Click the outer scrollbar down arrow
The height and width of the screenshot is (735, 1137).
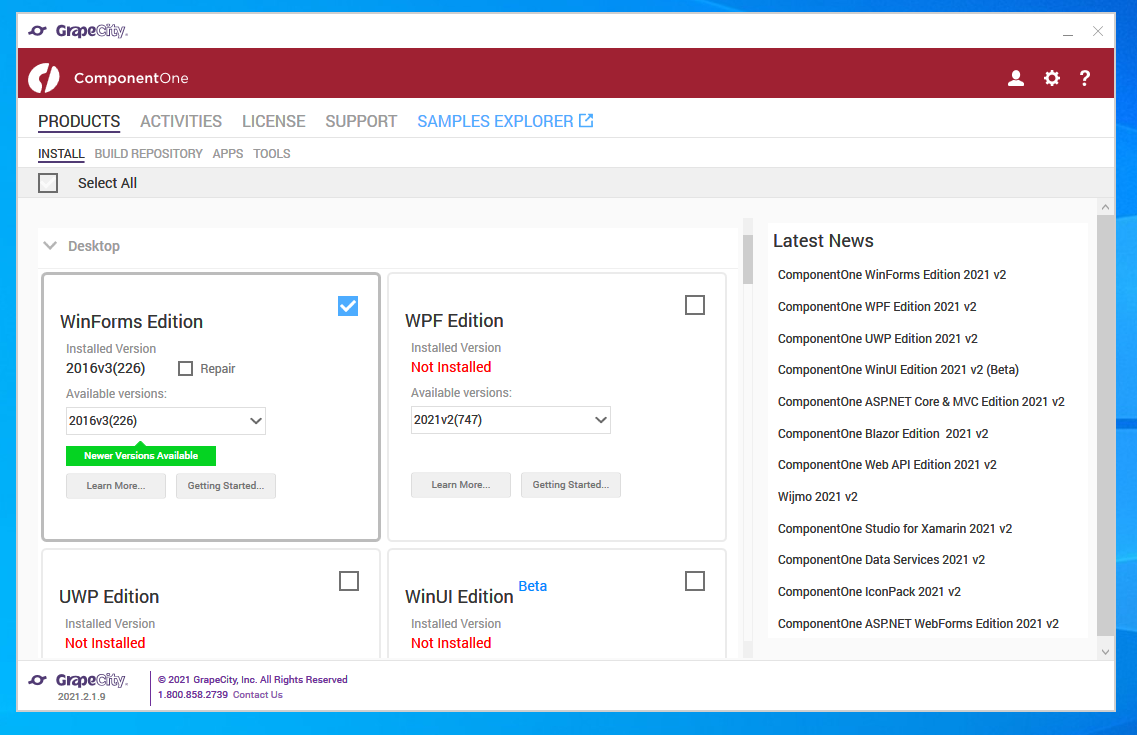[x=1105, y=652]
